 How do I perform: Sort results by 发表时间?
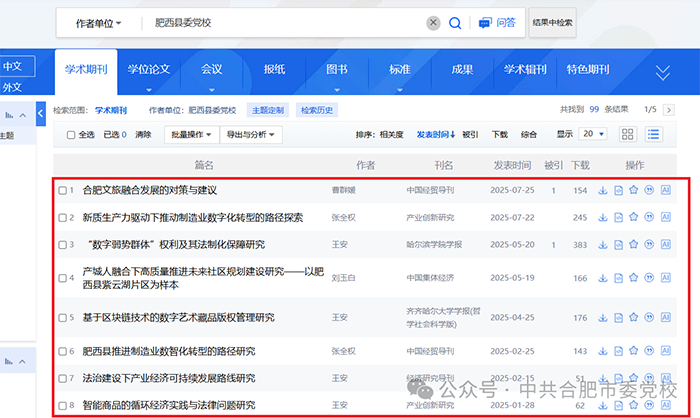click(436, 134)
